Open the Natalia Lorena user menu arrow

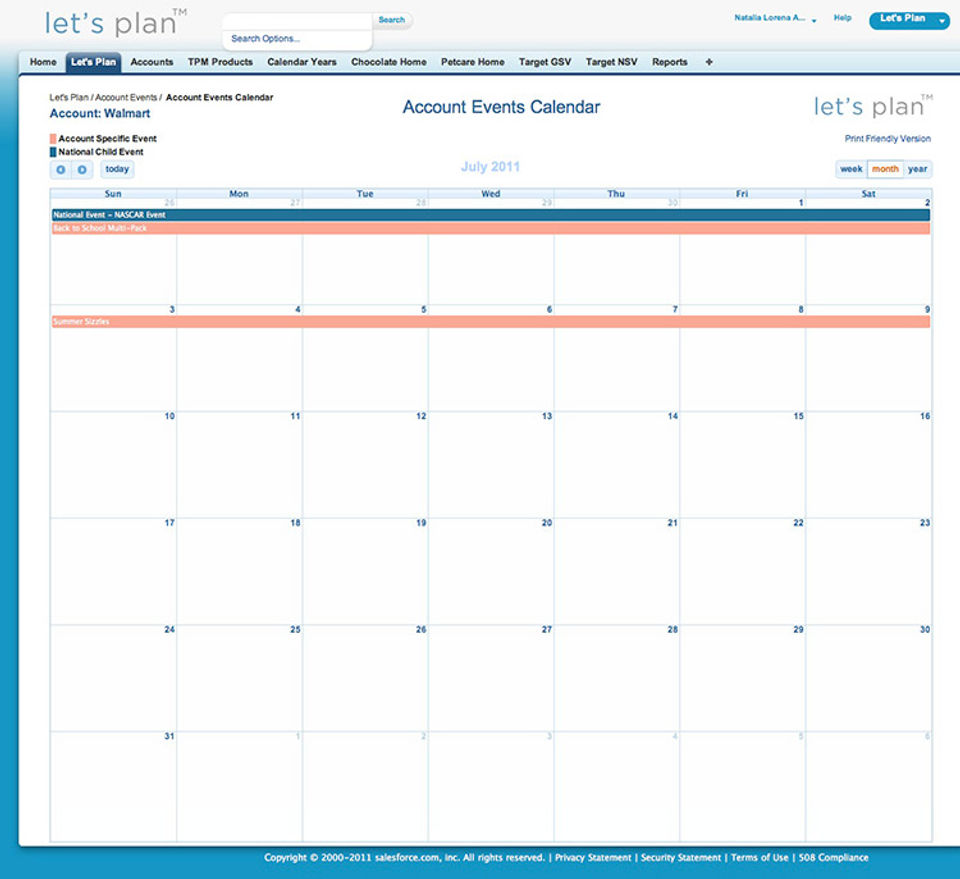click(x=814, y=20)
